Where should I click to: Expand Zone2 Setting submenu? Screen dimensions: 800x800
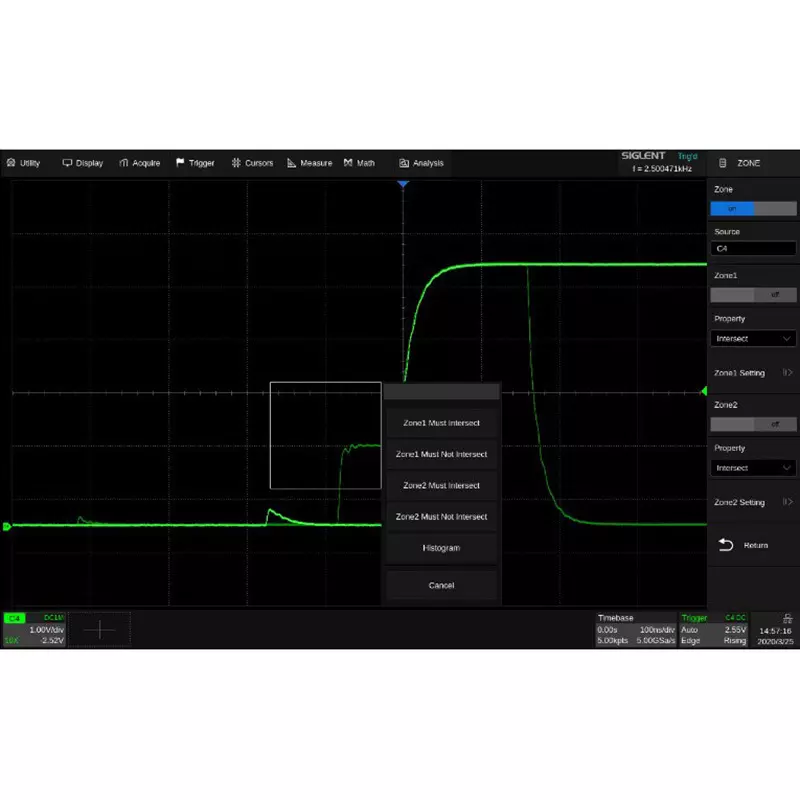pos(753,503)
